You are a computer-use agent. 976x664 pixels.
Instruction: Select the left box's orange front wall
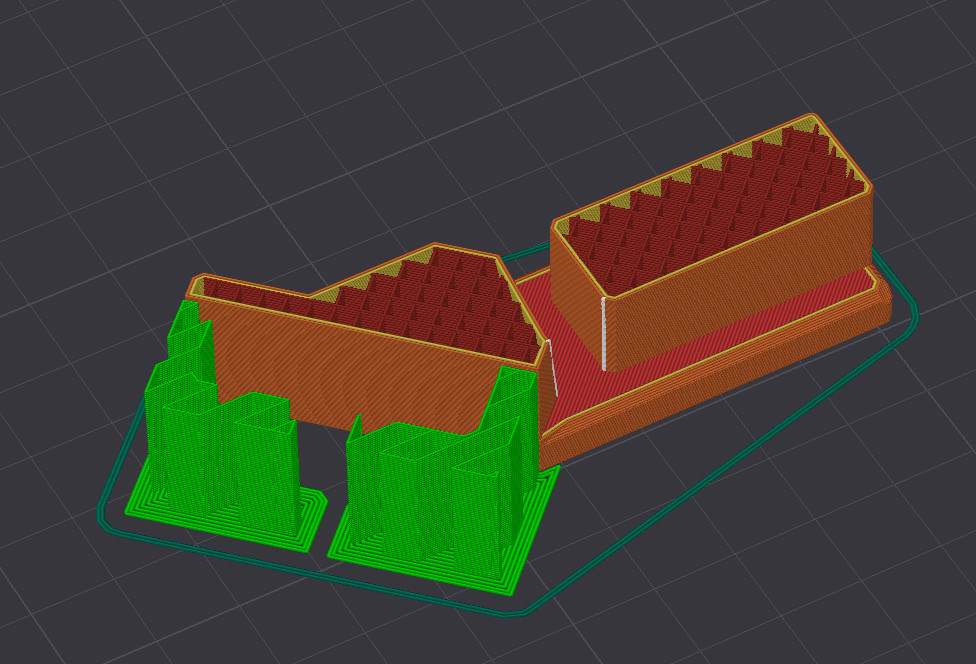pyautogui.click(x=373, y=367)
